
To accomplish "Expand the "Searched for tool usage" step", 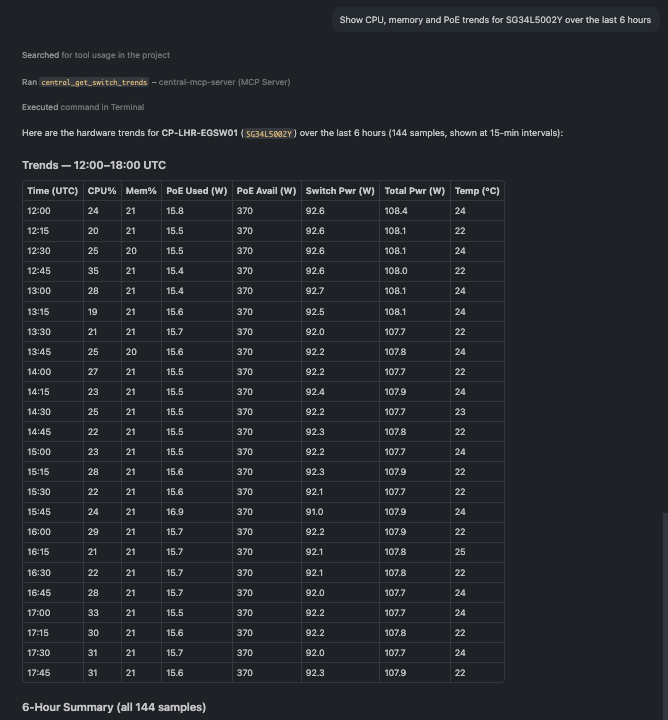I will pyautogui.click(x=96, y=55).
